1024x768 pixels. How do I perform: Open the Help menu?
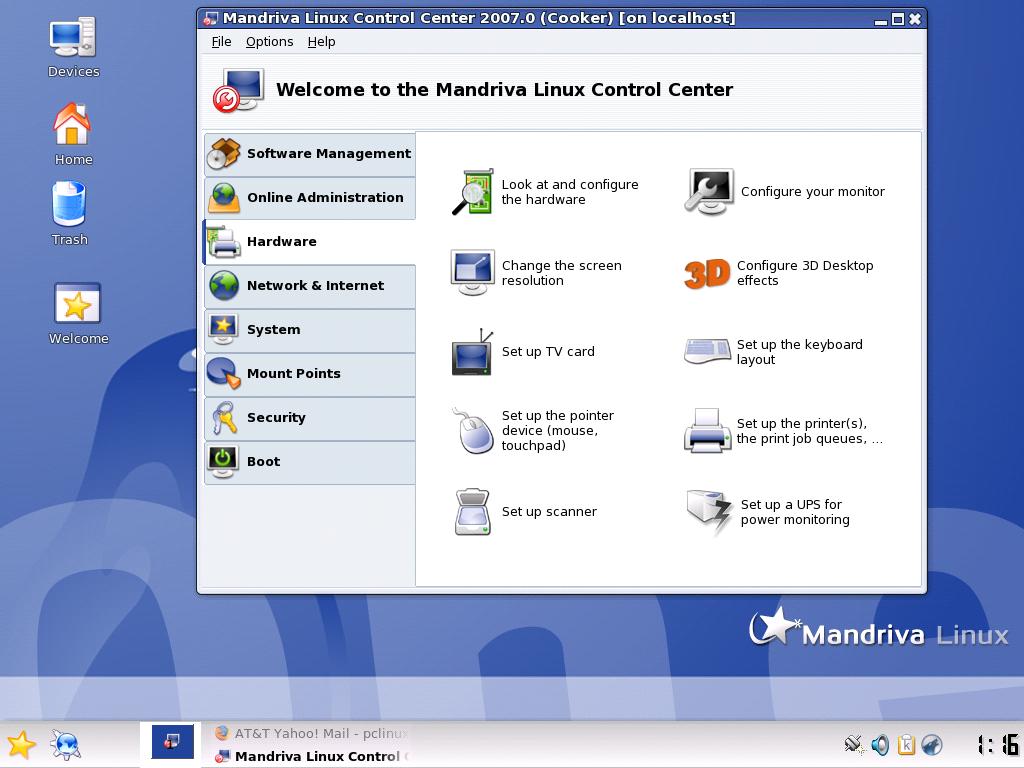(321, 42)
